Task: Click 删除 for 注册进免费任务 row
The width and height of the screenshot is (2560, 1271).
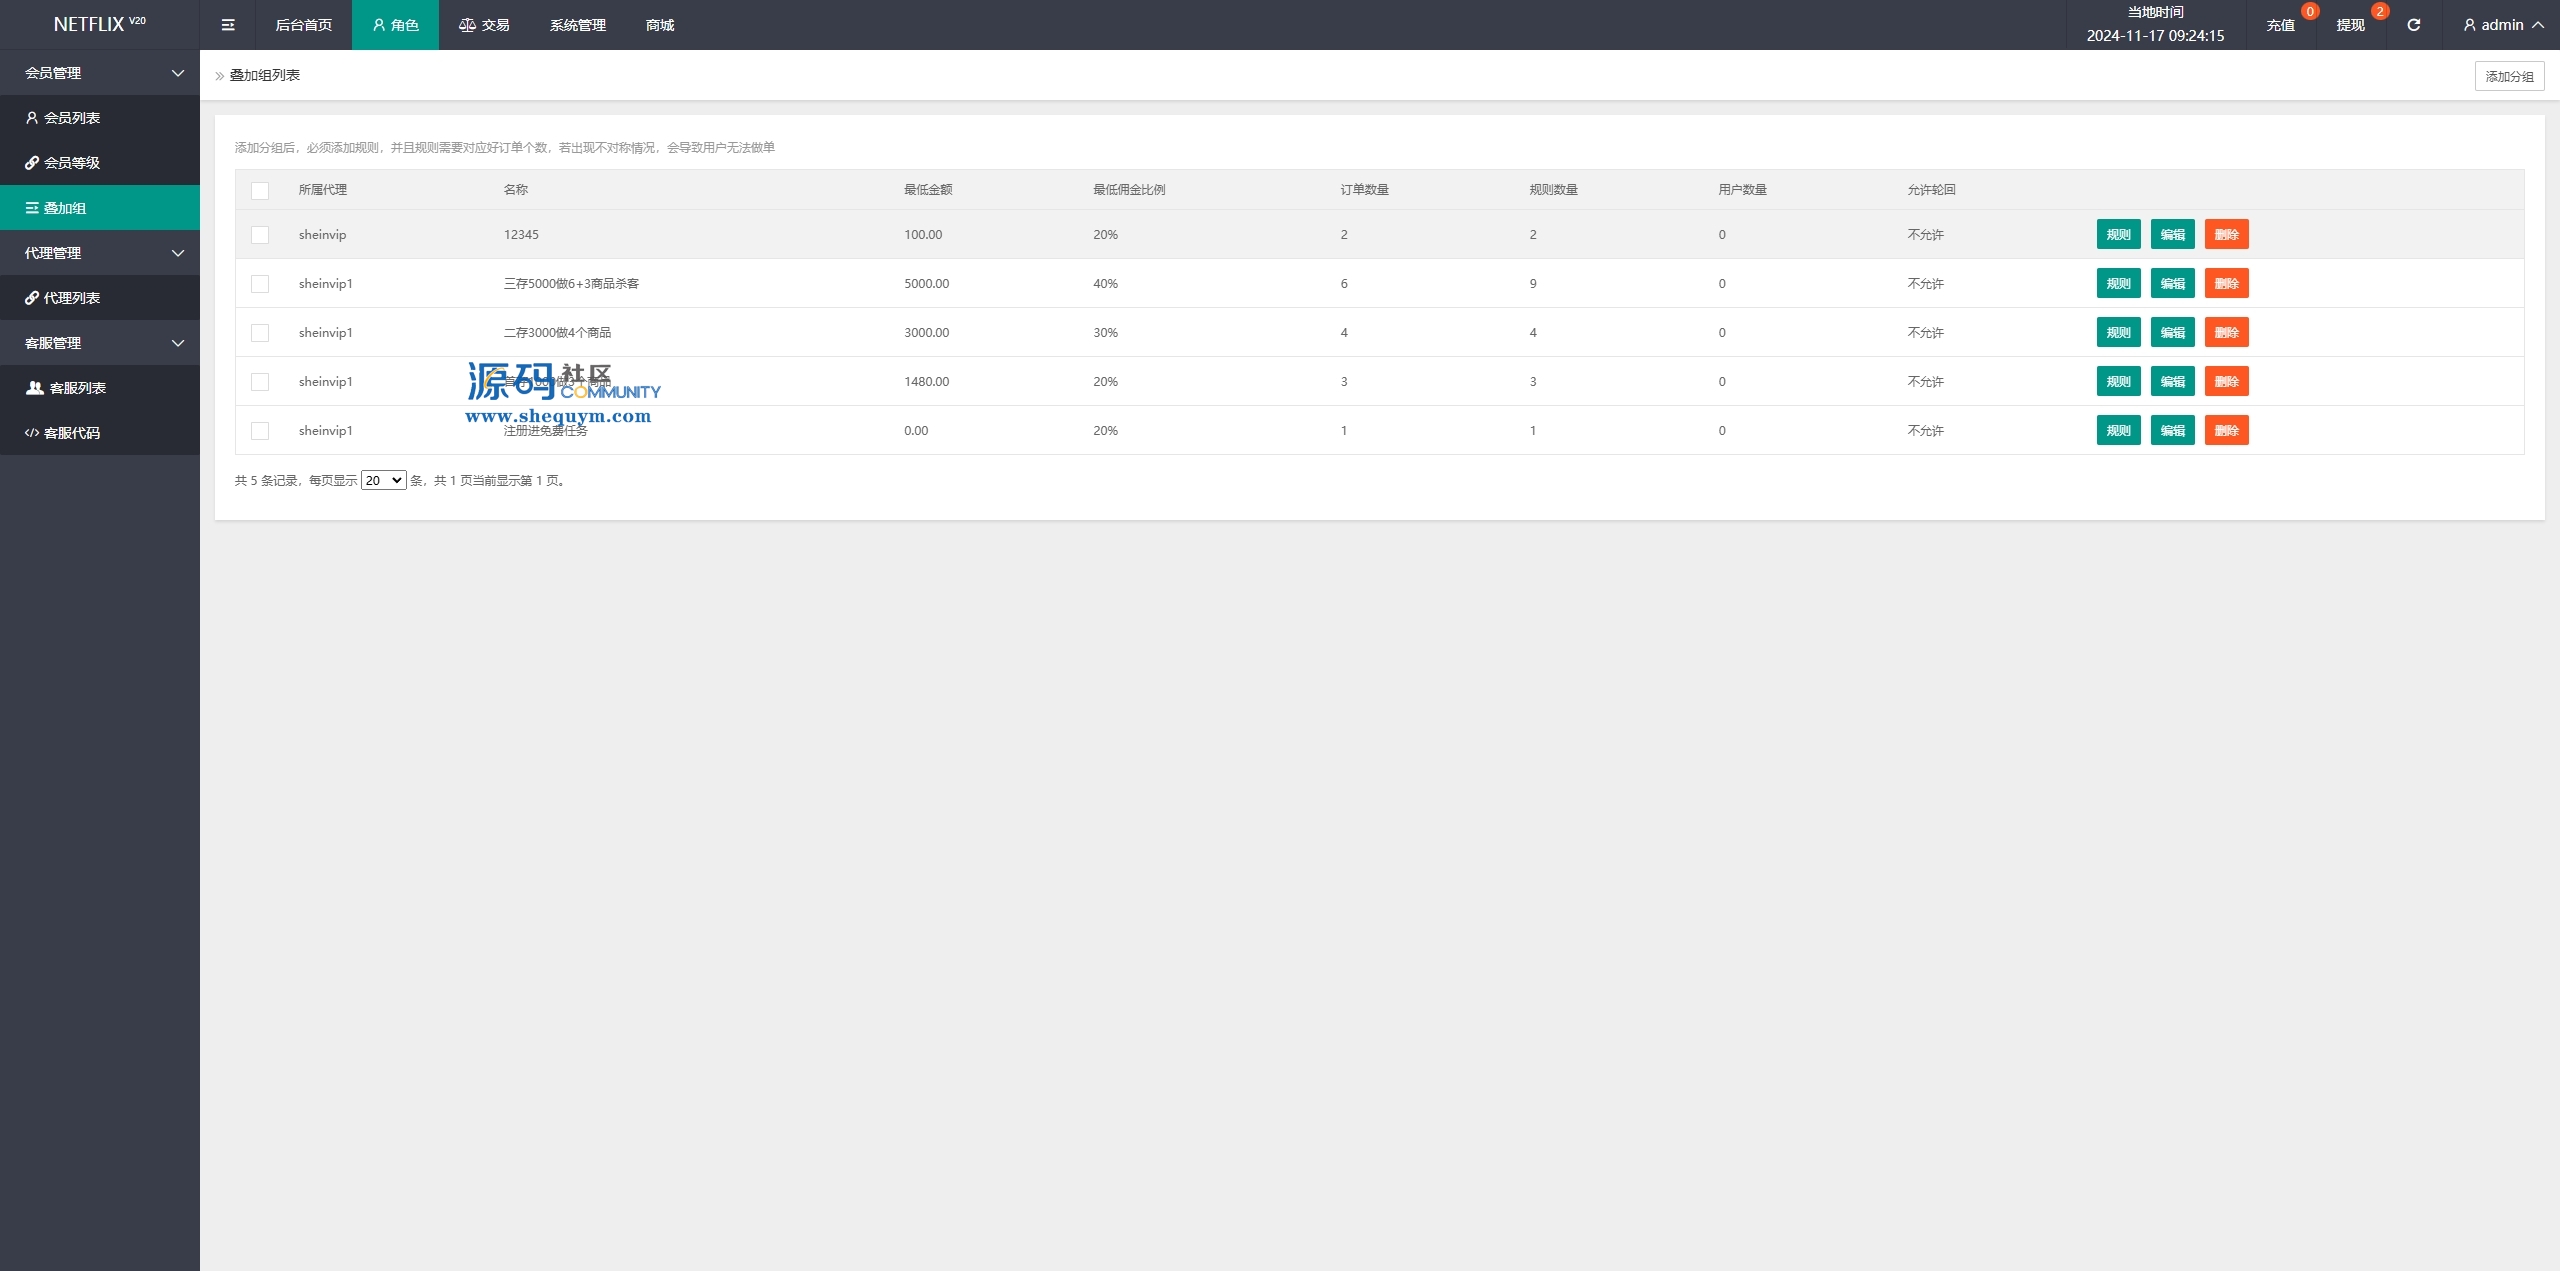Action: 2226,431
